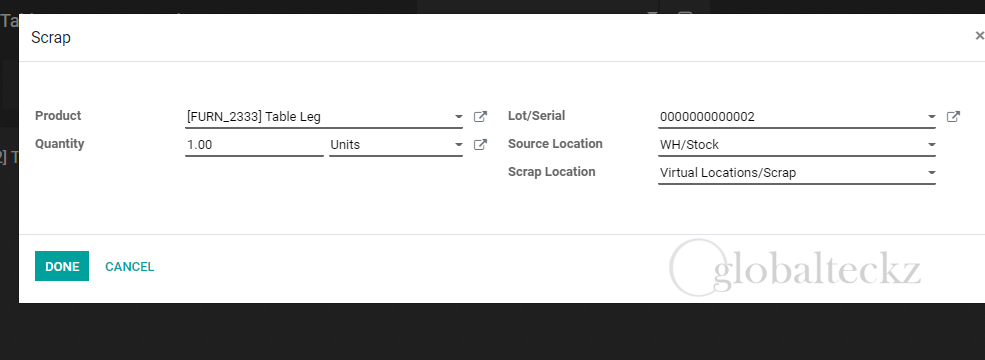Image resolution: width=985 pixels, height=360 pixels.
Task: Expand the Lot/Serial dropdown arrow
Action: click(x=932, y=117)
